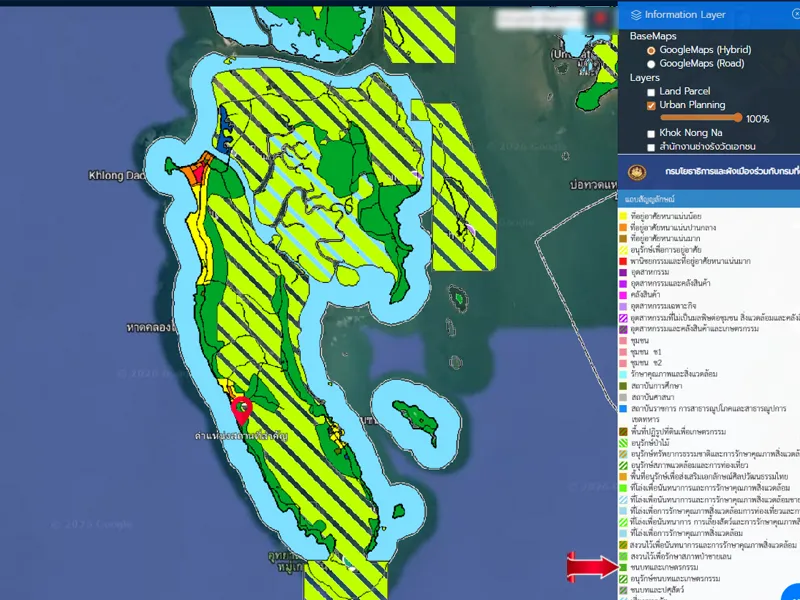Turn on the Khok Nong Na layer
This screenshot has height=600, width=800.
(651, 133)
